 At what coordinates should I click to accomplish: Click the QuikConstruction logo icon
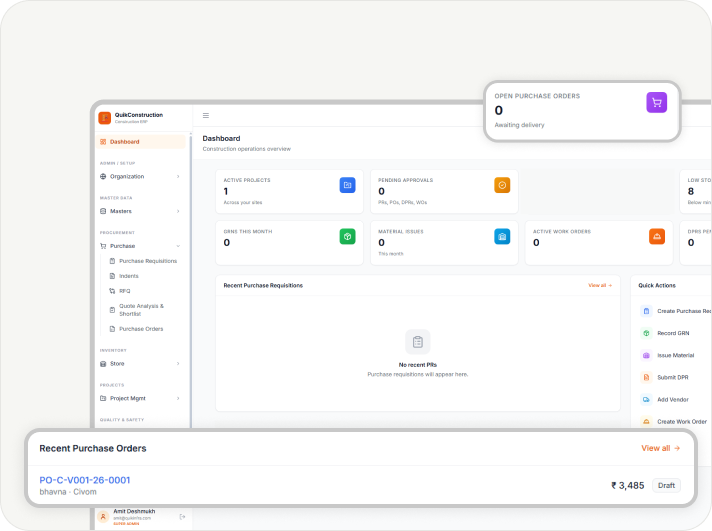(x=105, y=117)
